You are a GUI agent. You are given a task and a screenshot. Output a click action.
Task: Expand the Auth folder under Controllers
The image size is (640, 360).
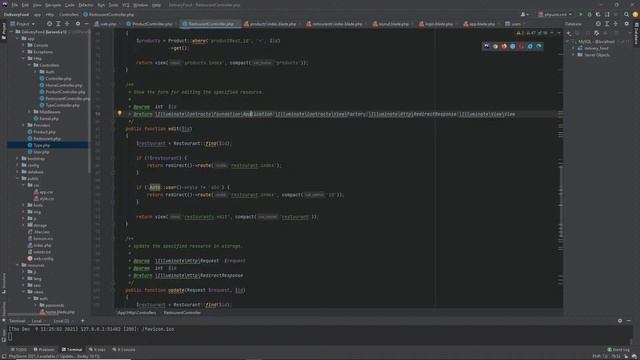coord(36,72)
